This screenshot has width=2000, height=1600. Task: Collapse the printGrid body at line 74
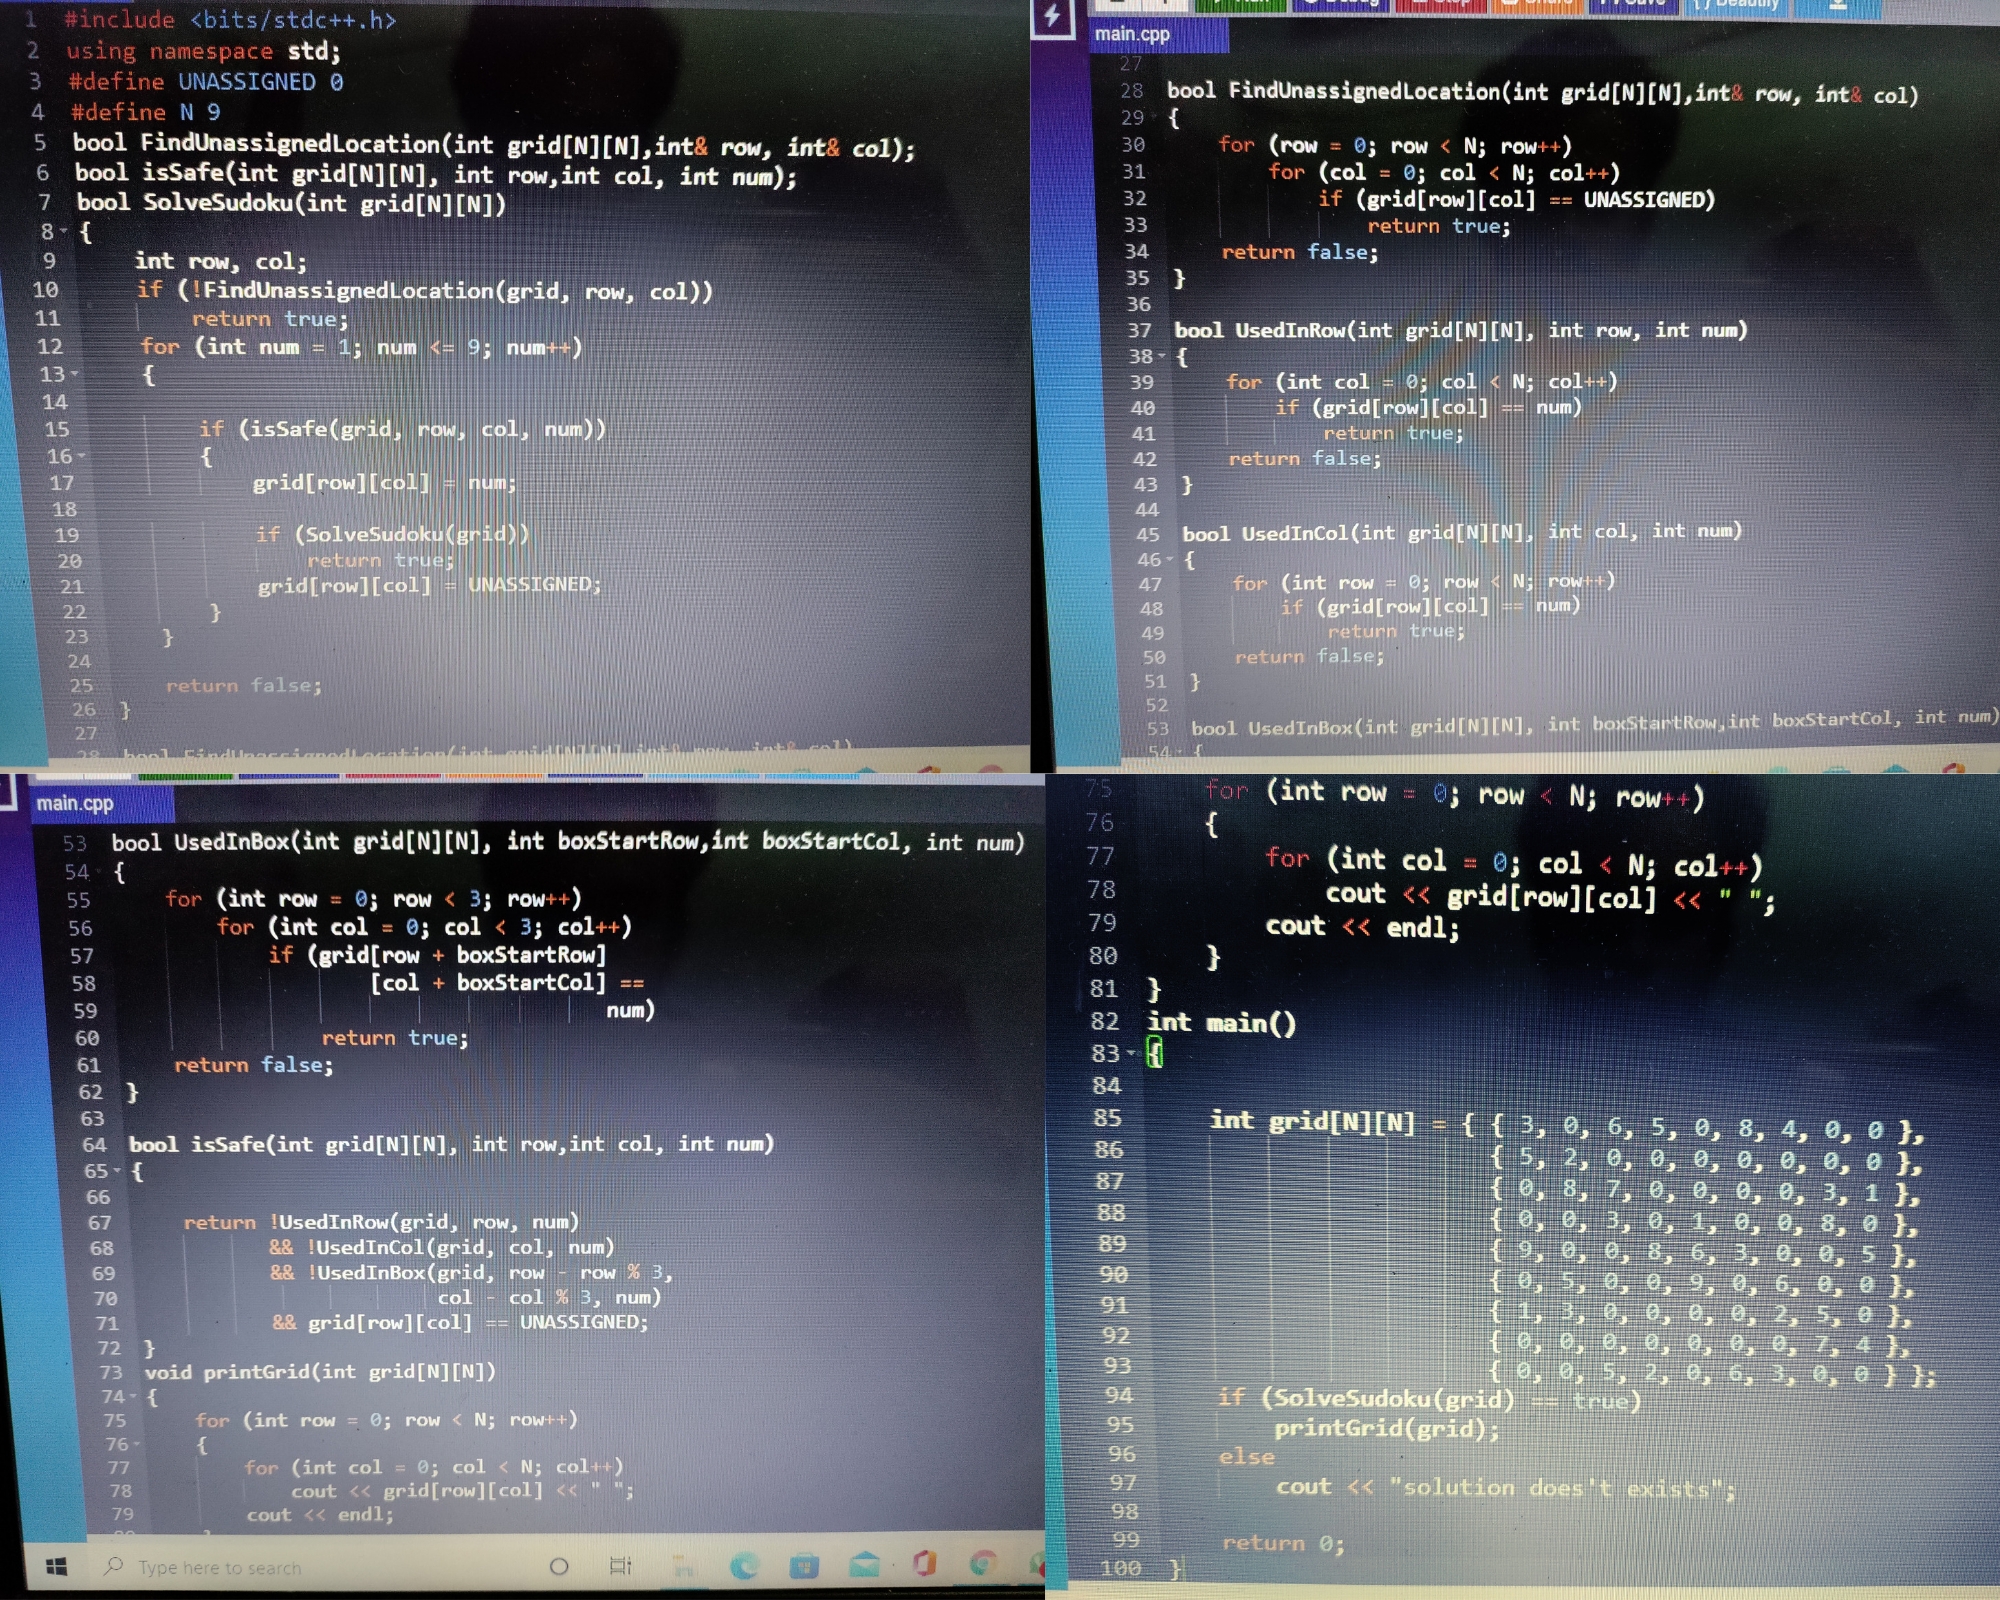pos(132,1398)
